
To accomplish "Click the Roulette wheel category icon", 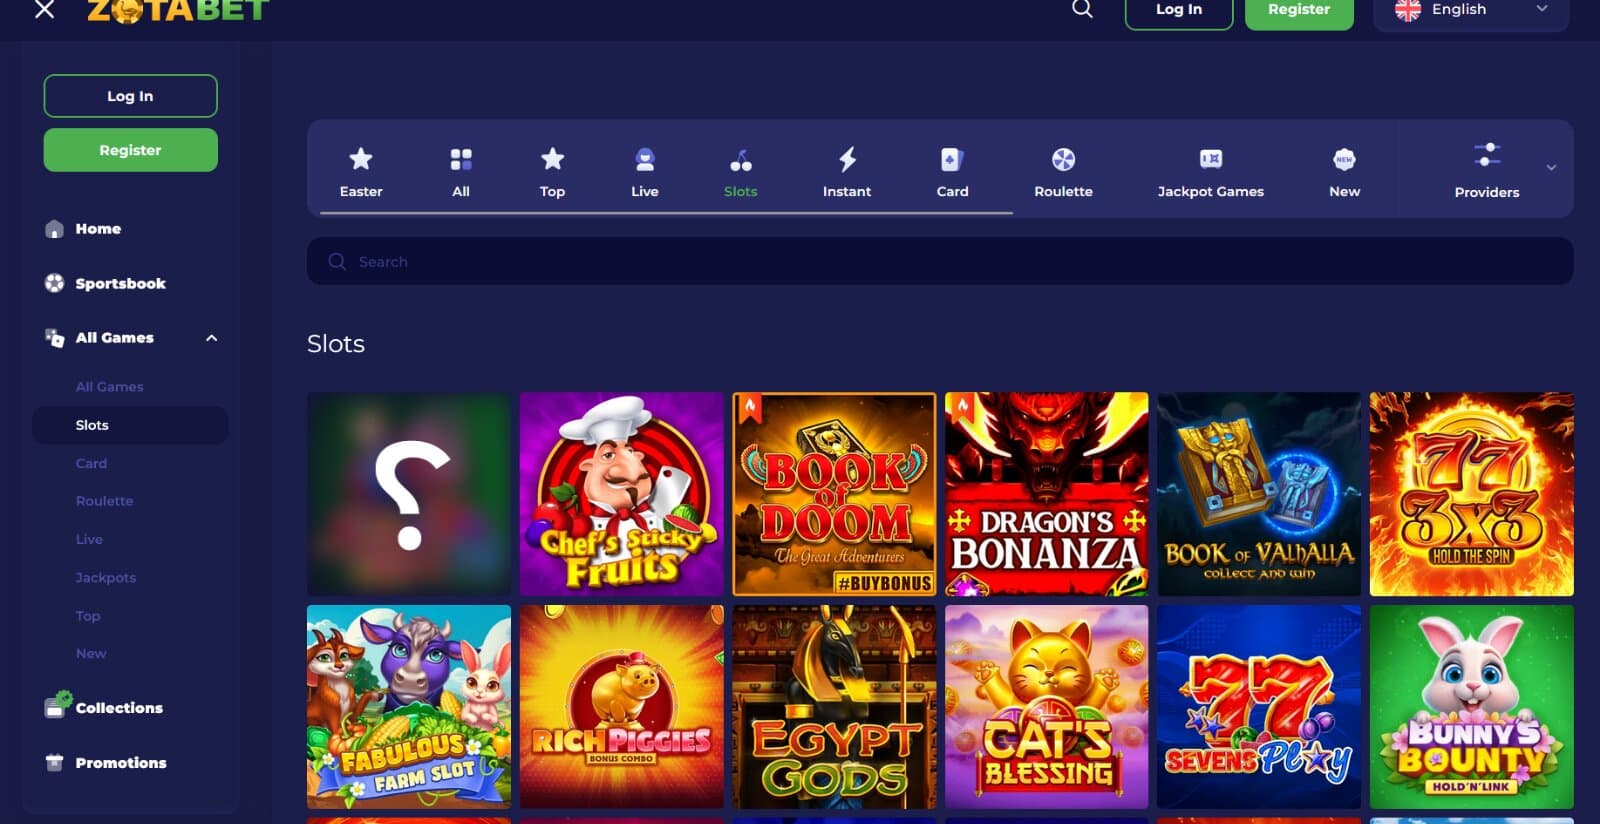I will [x=1063, y=159].
